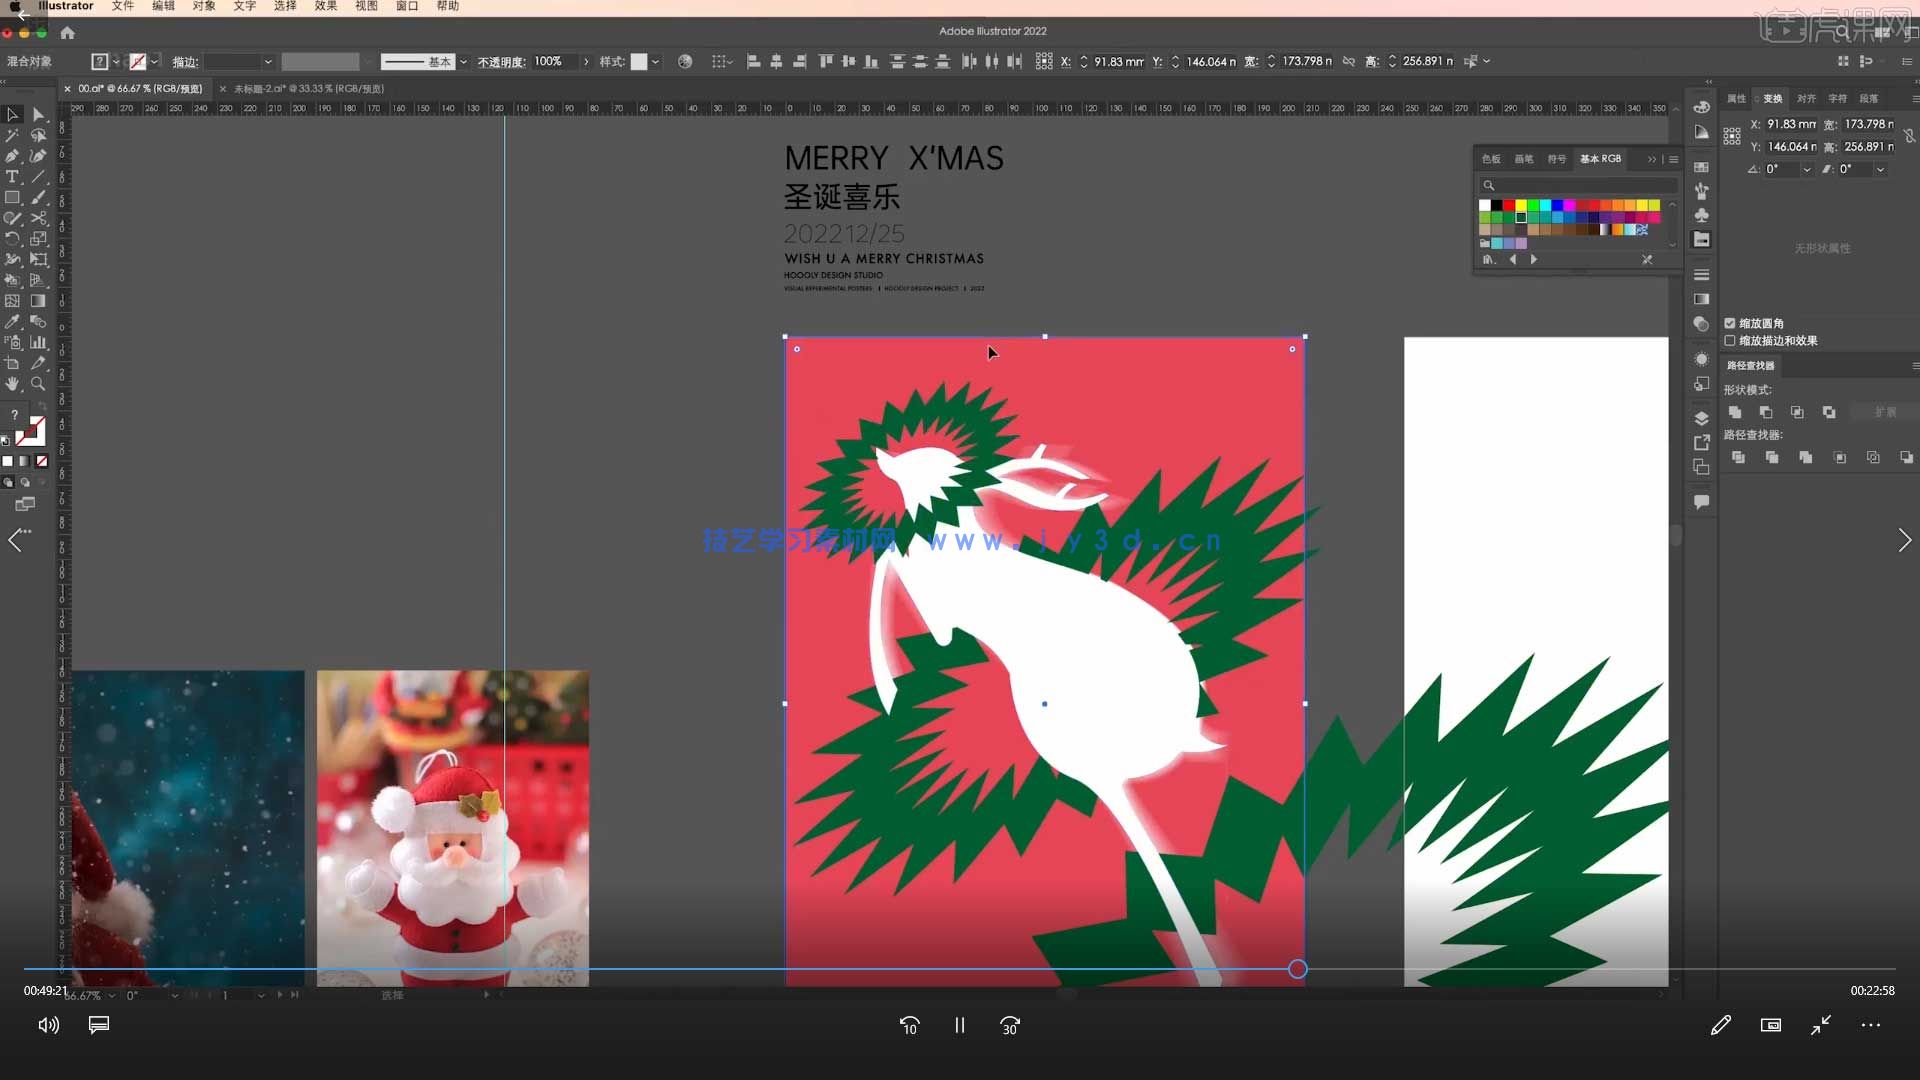Switch to the 对齐 panel tab

coord(1805,99)
